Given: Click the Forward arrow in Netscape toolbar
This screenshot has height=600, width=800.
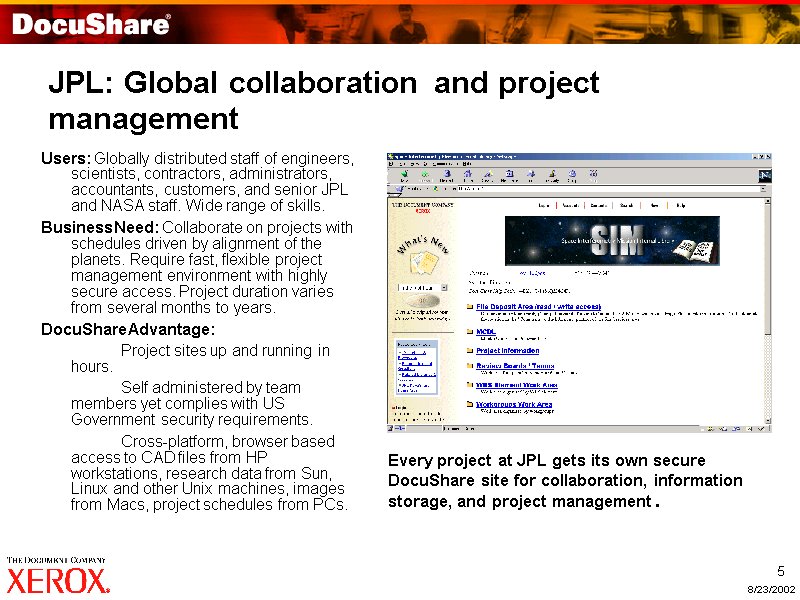Looking at the screenshot, I should 425,174.
